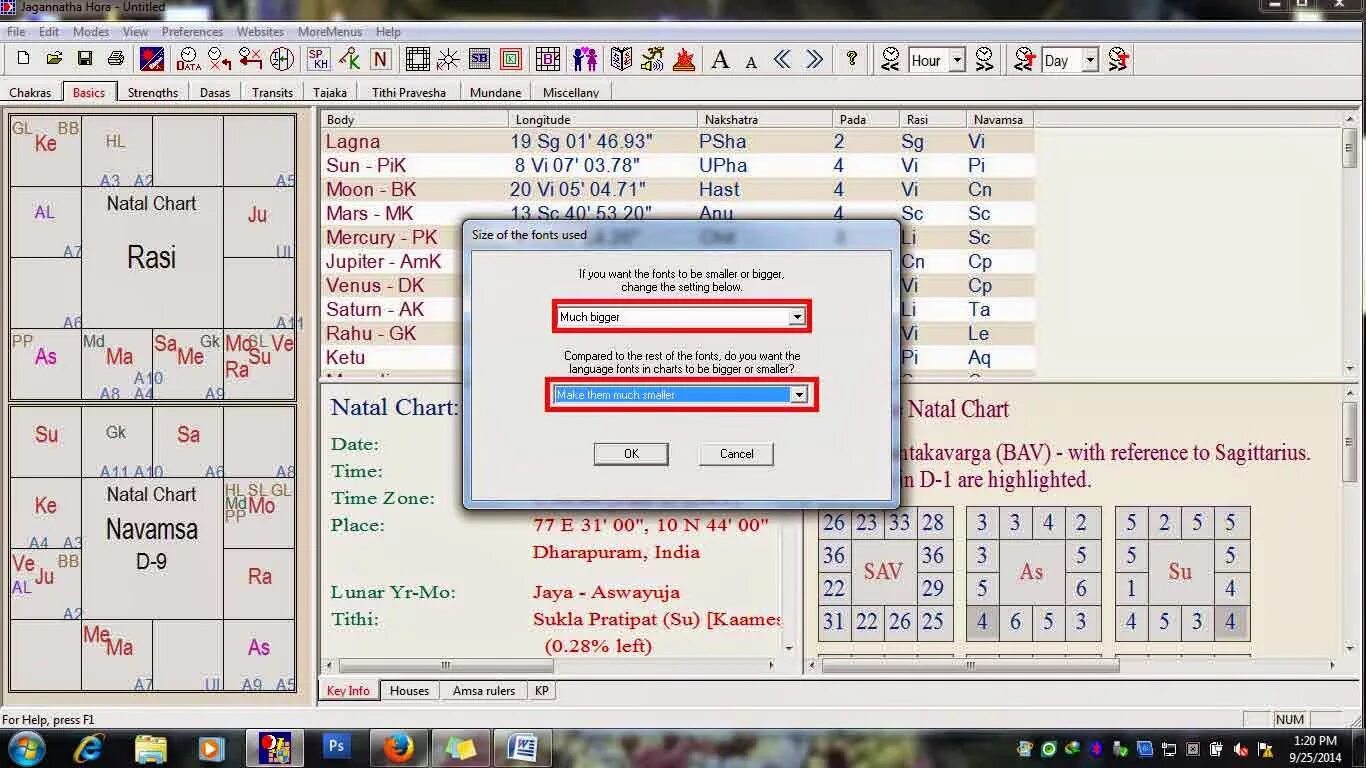Open the KP bottom tab
The image size is (1366, 768).
pyautogui.click(x=541, y=691)
